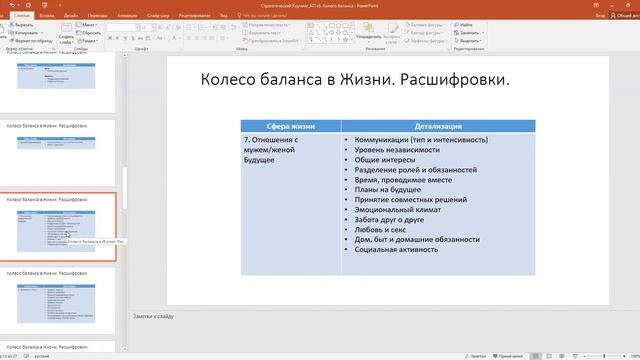
Task: Open Контур фигуры outline options
Action: pyautogui.click(x=423, y=33)
